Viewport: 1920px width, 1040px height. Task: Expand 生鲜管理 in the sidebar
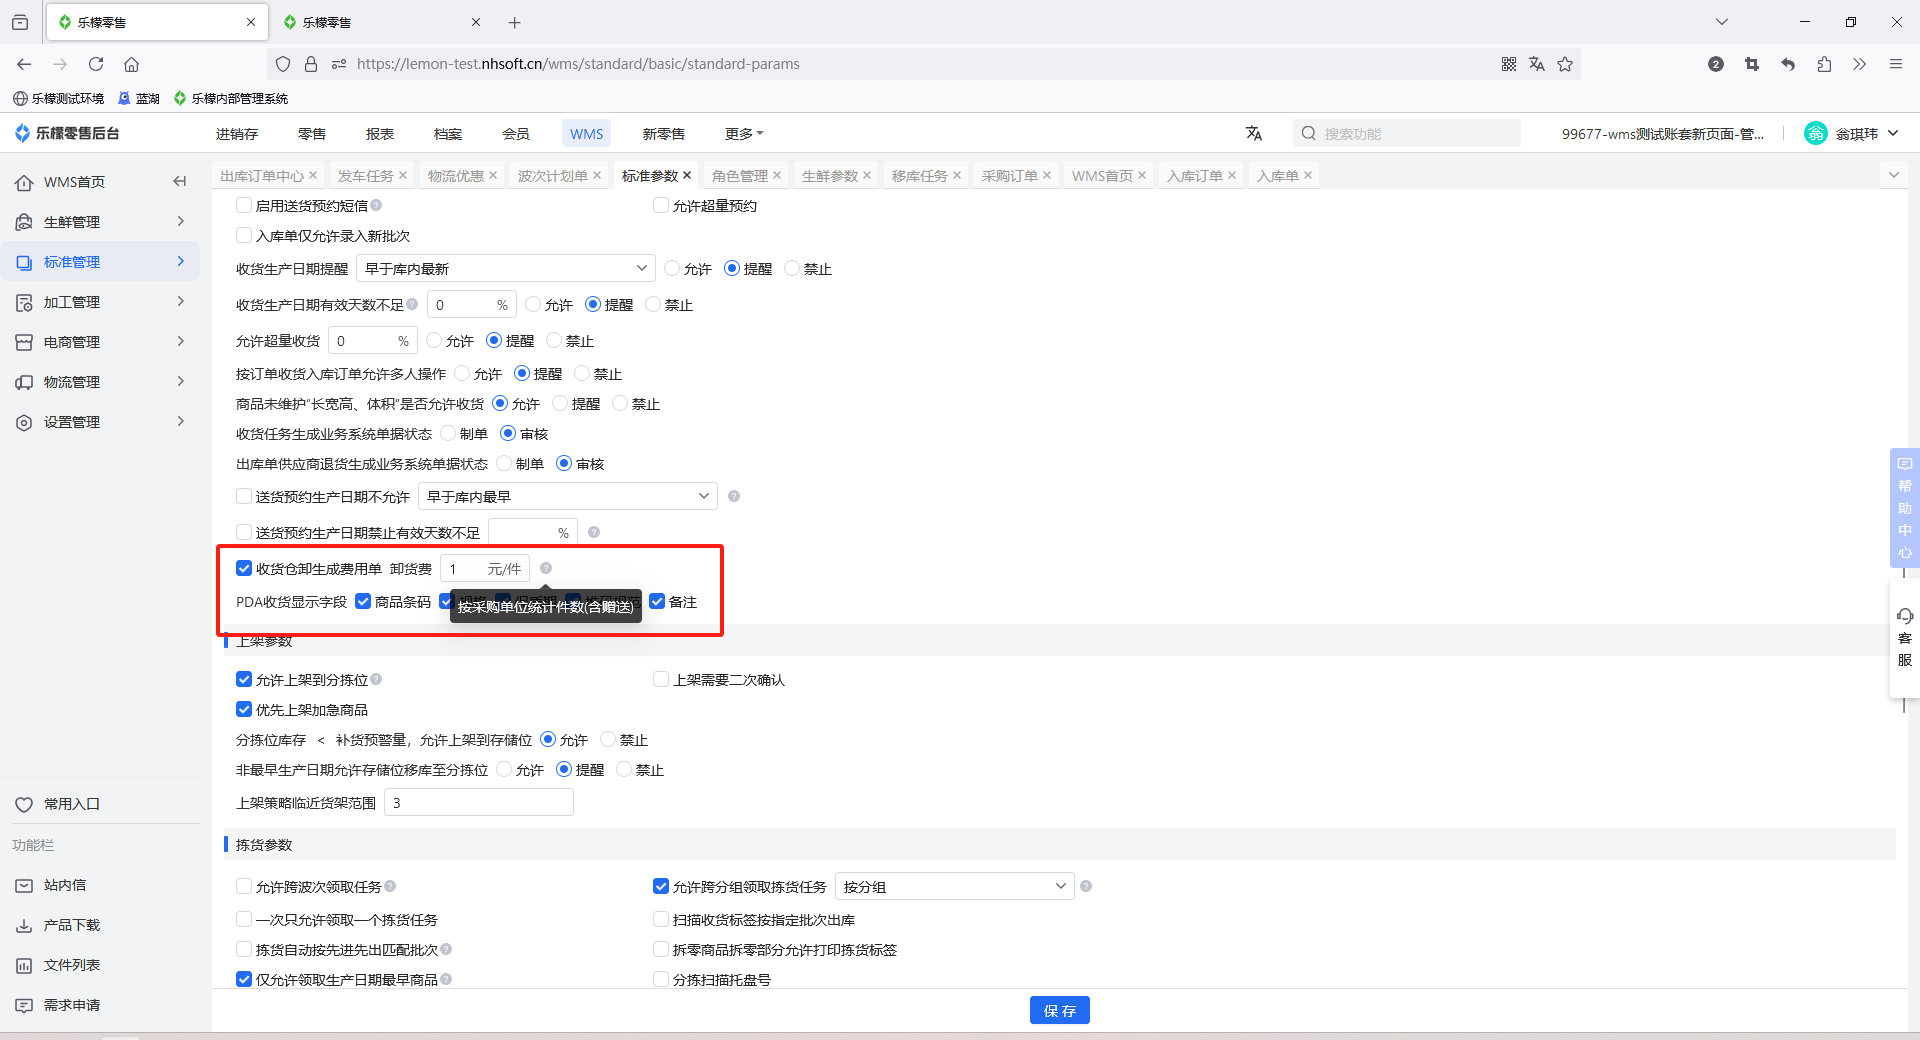click(x=100, y=221)
